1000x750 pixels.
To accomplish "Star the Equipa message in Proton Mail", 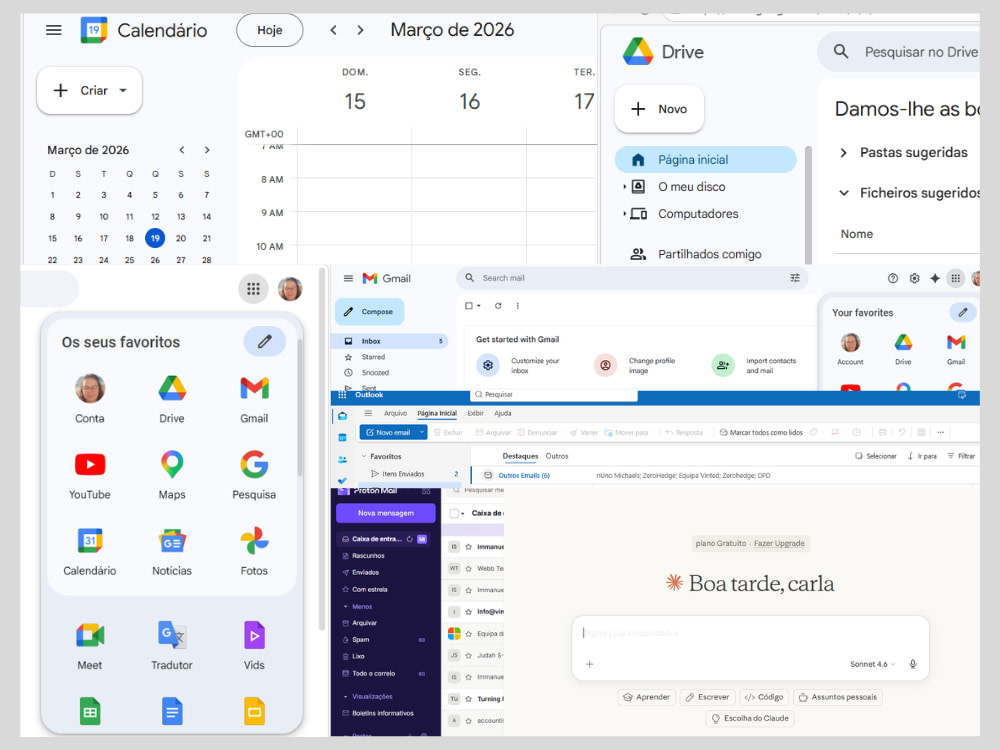I will [x=468, y=633].
